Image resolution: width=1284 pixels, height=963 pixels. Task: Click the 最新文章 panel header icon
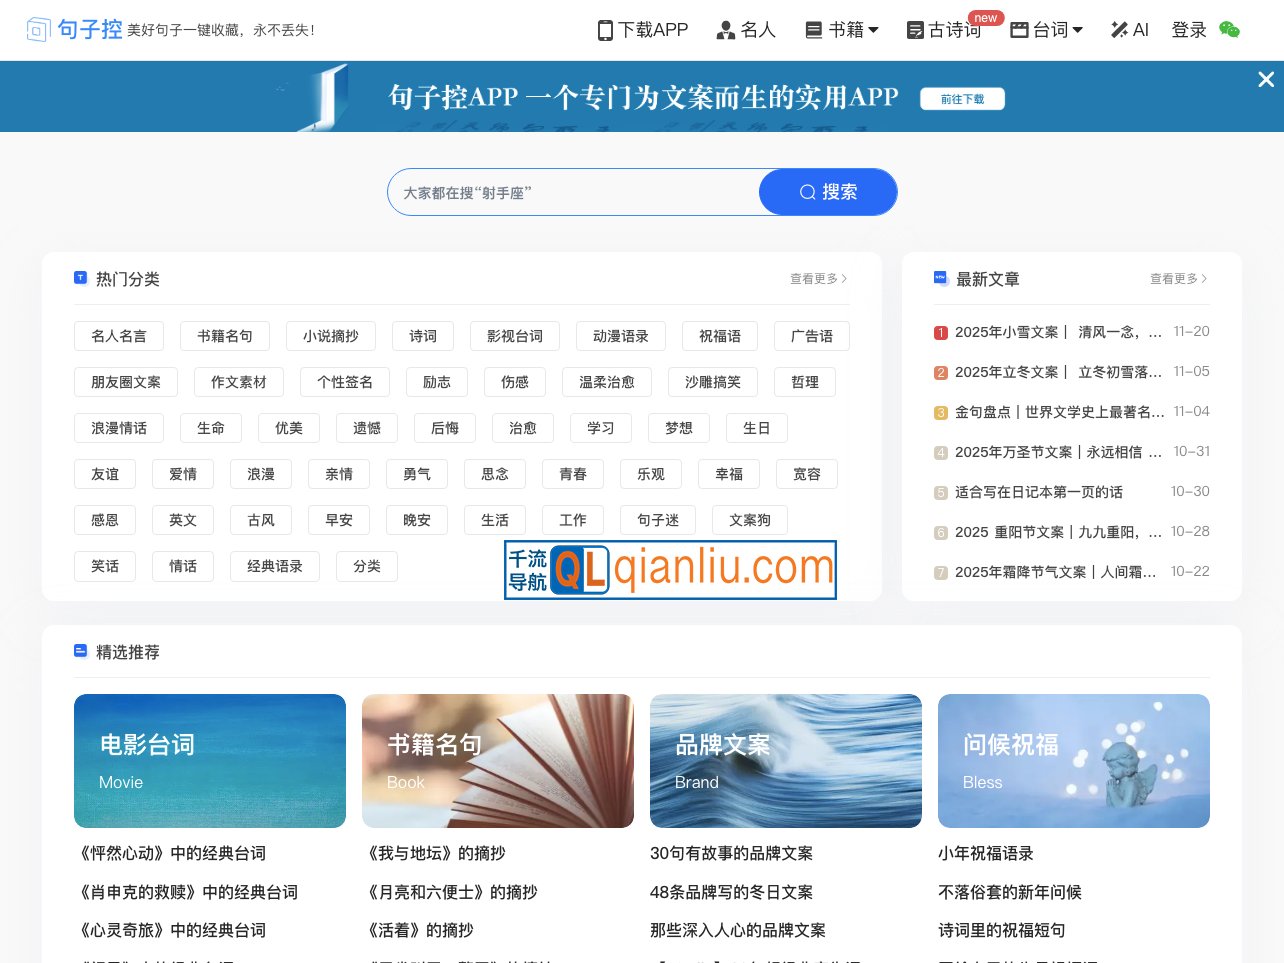[941, 278]
